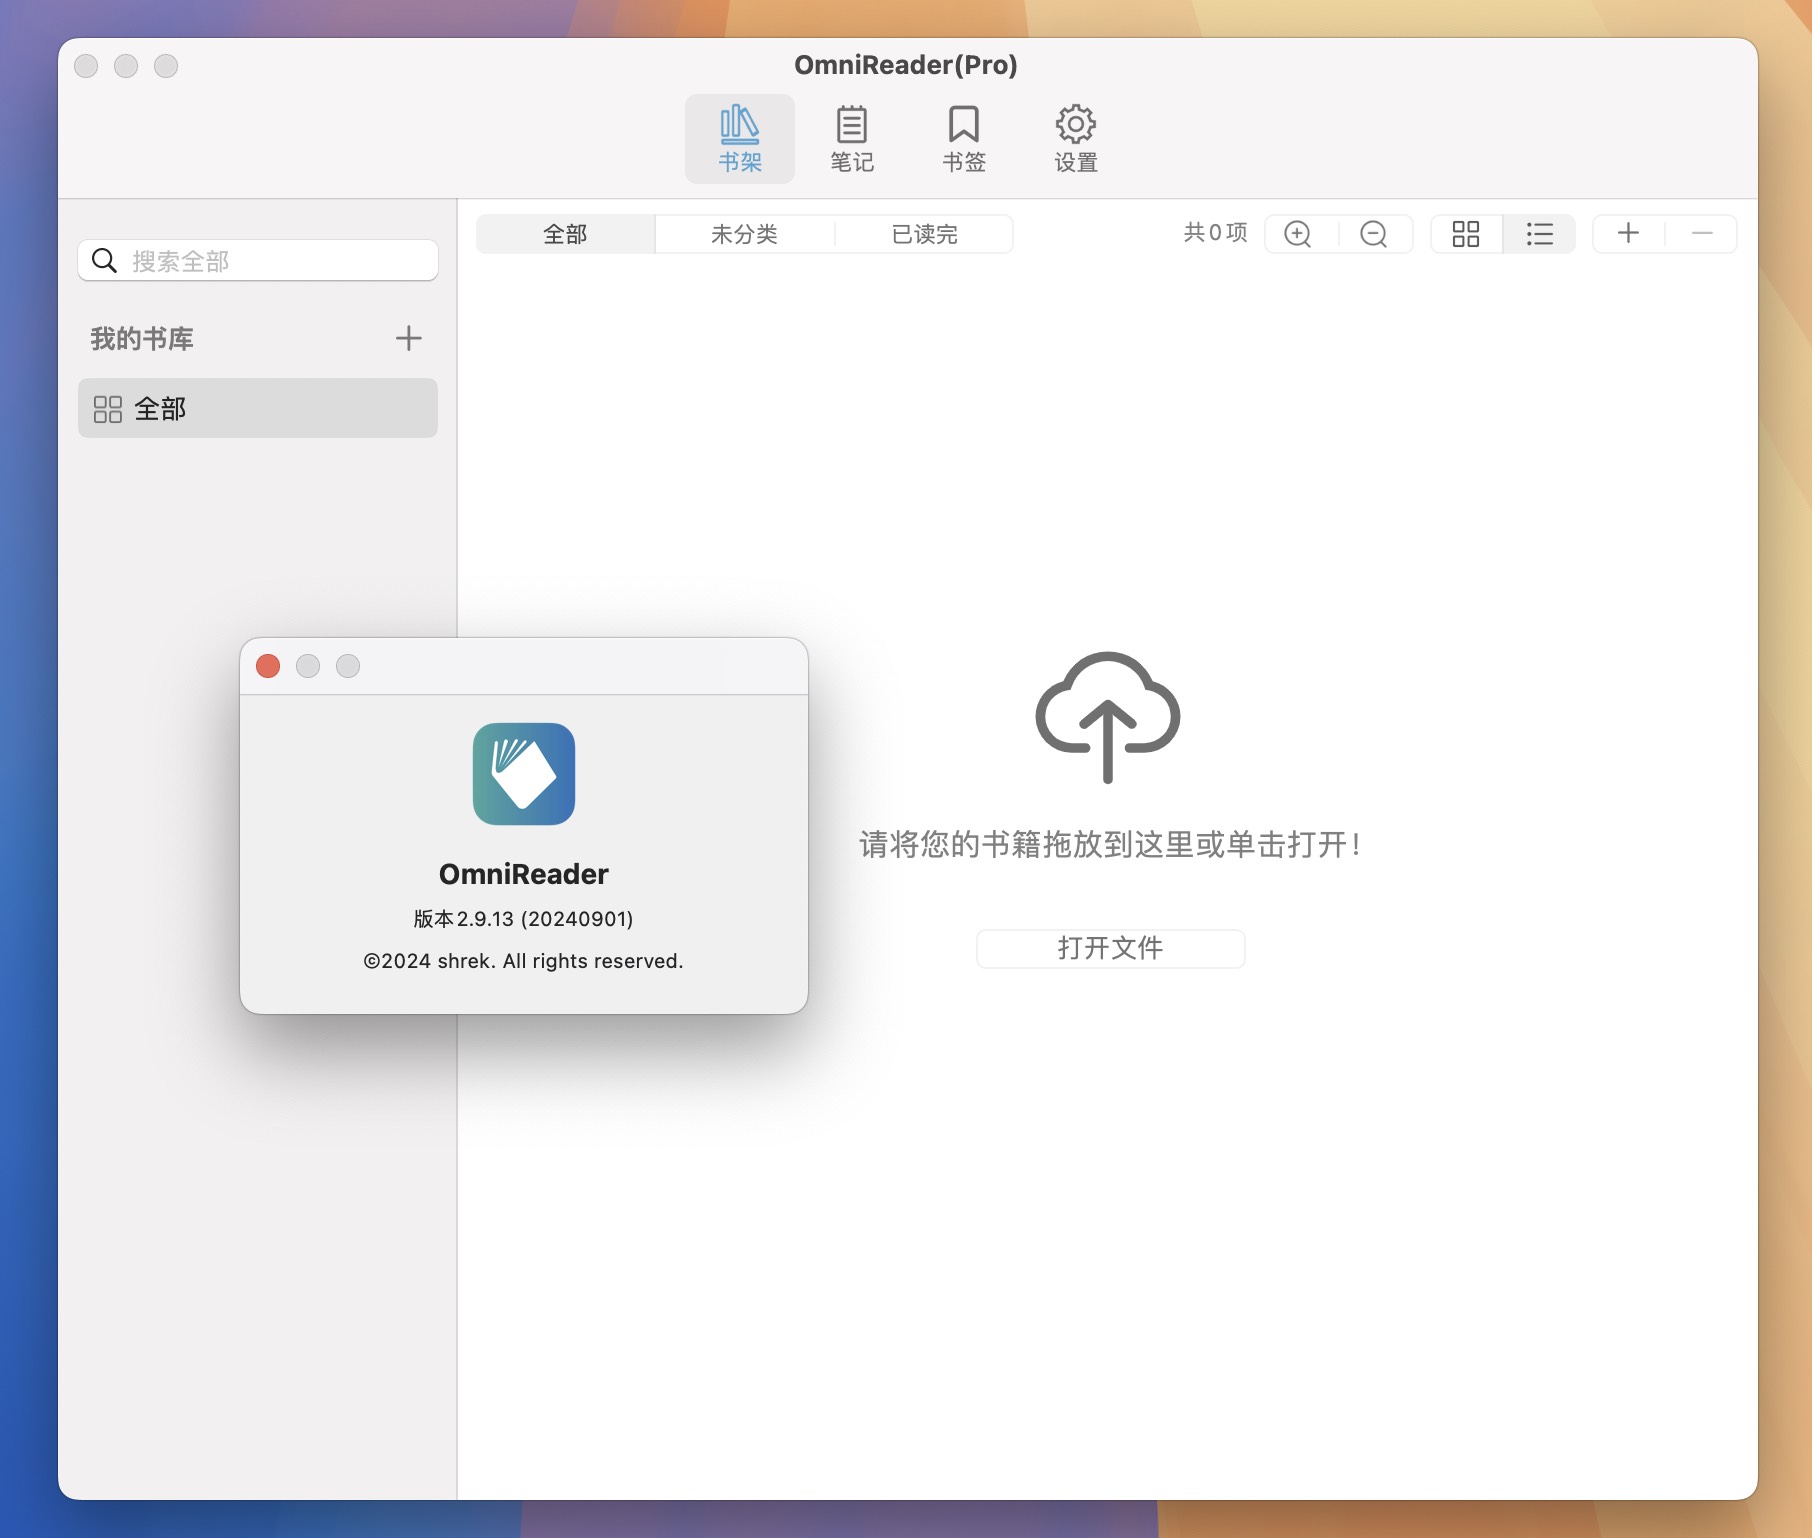Click the 请将您的书籍拖放到这里 prompt text

[1109, 845]
